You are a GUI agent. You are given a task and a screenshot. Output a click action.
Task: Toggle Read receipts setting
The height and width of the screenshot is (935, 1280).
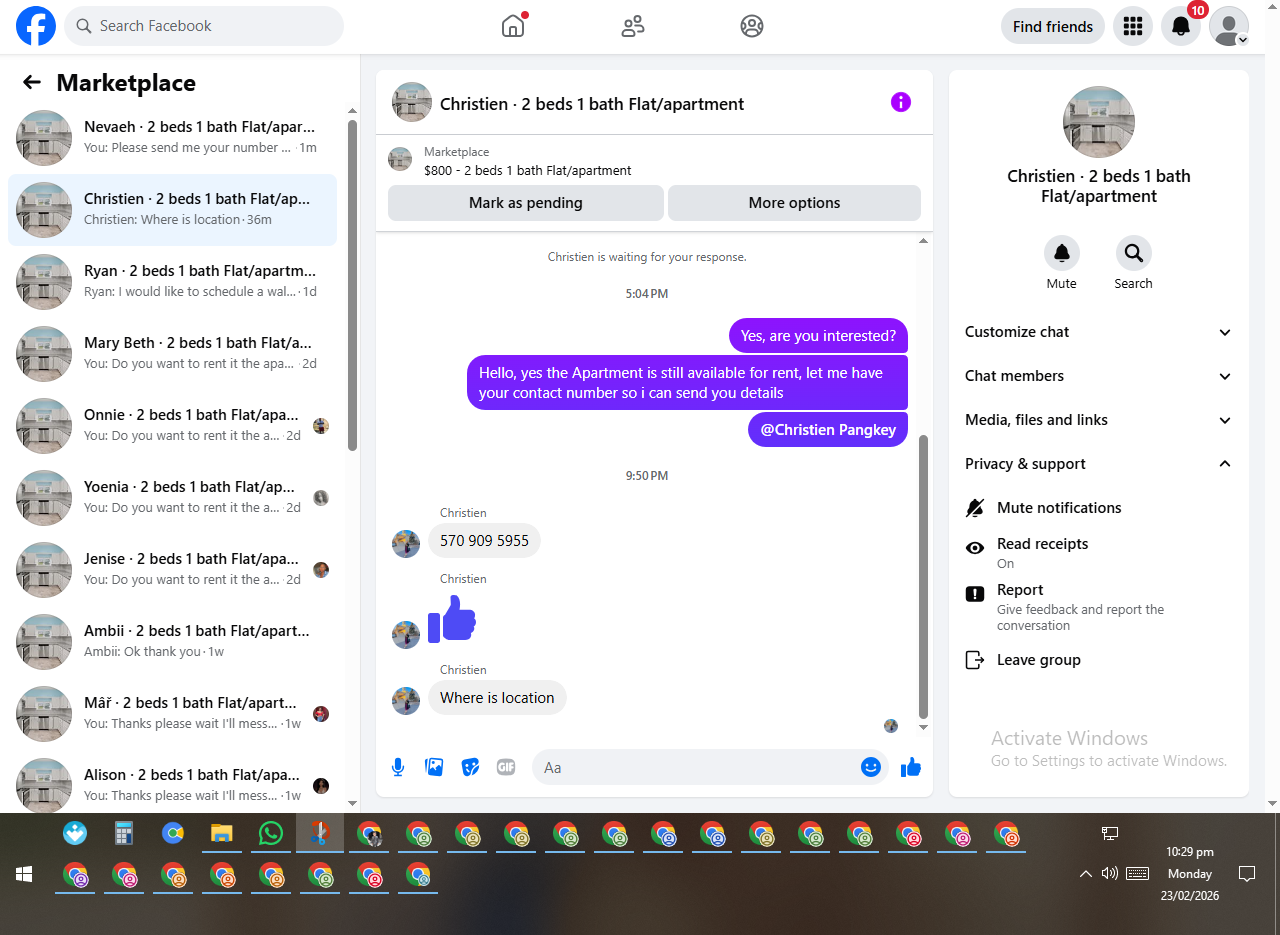coord(1099,552)
